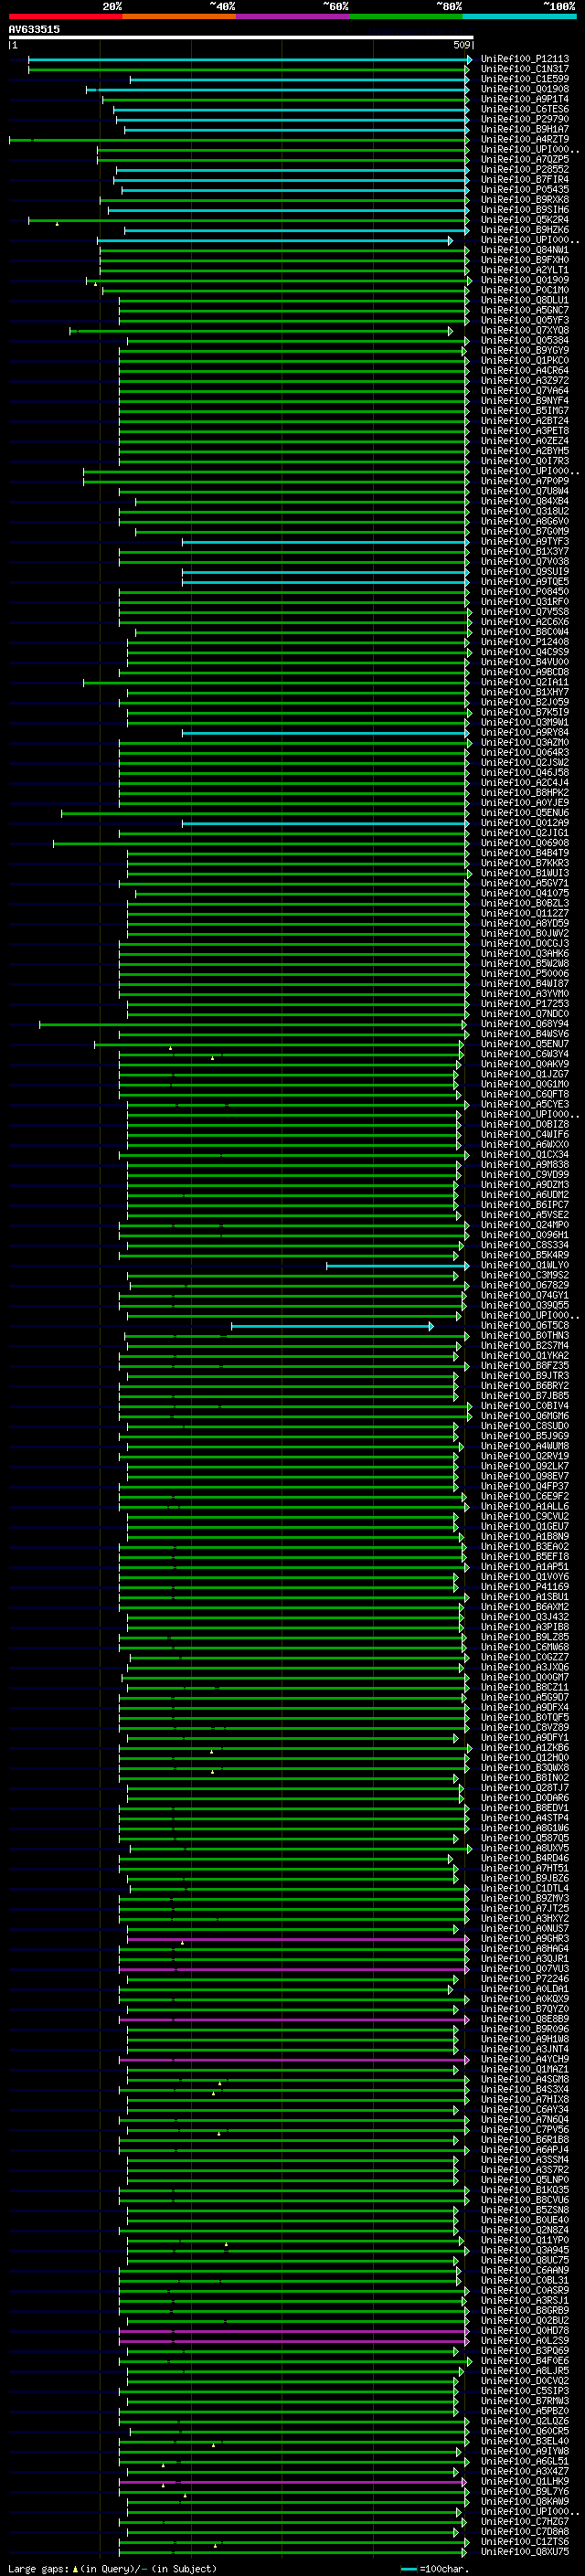Select the hit UniRef100_Q01909
Image resolution: width=585 pixels, height=2576 pixels.
[525, 280]
